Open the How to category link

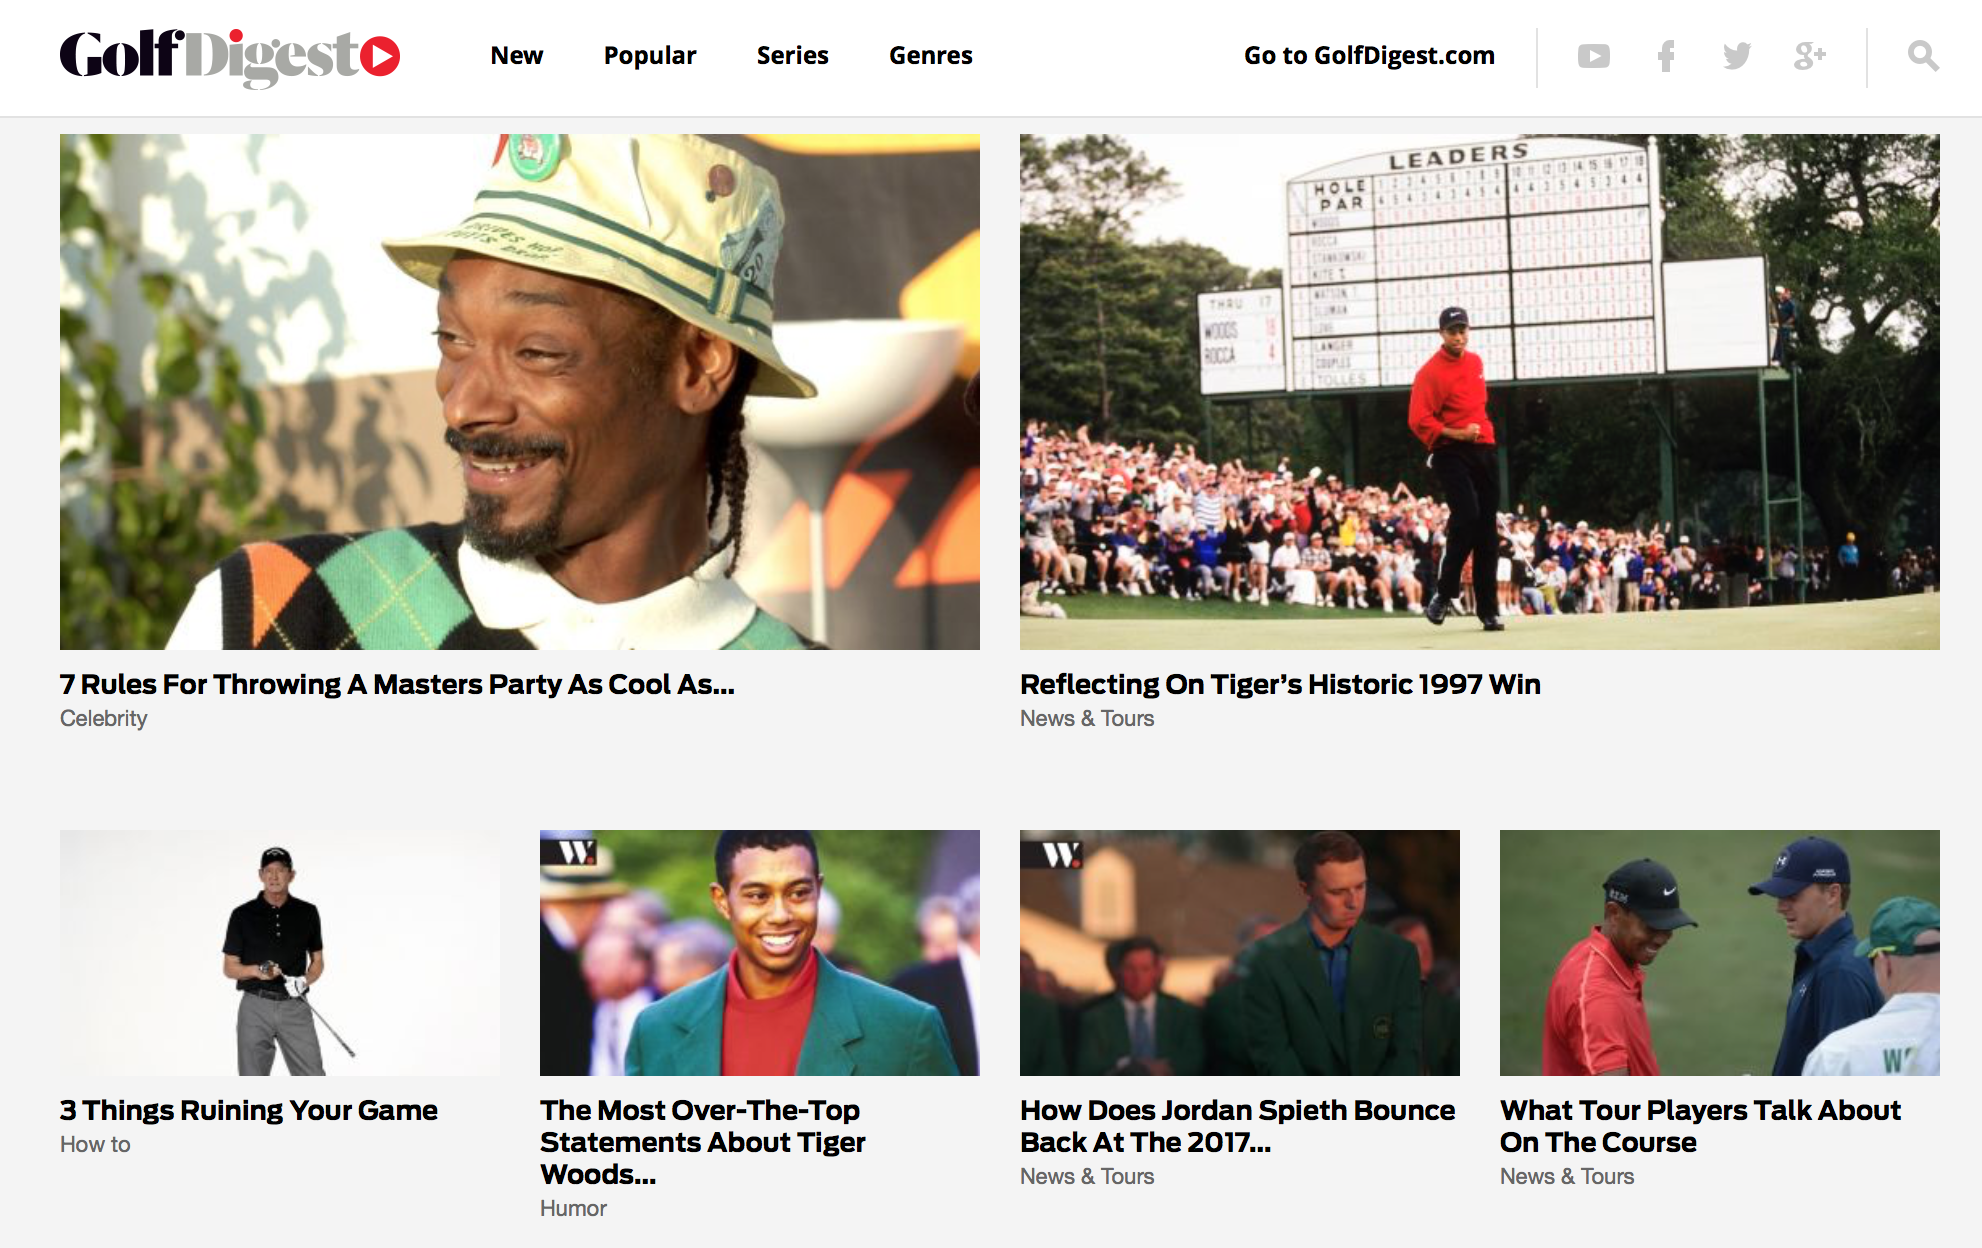(94, 1145)
